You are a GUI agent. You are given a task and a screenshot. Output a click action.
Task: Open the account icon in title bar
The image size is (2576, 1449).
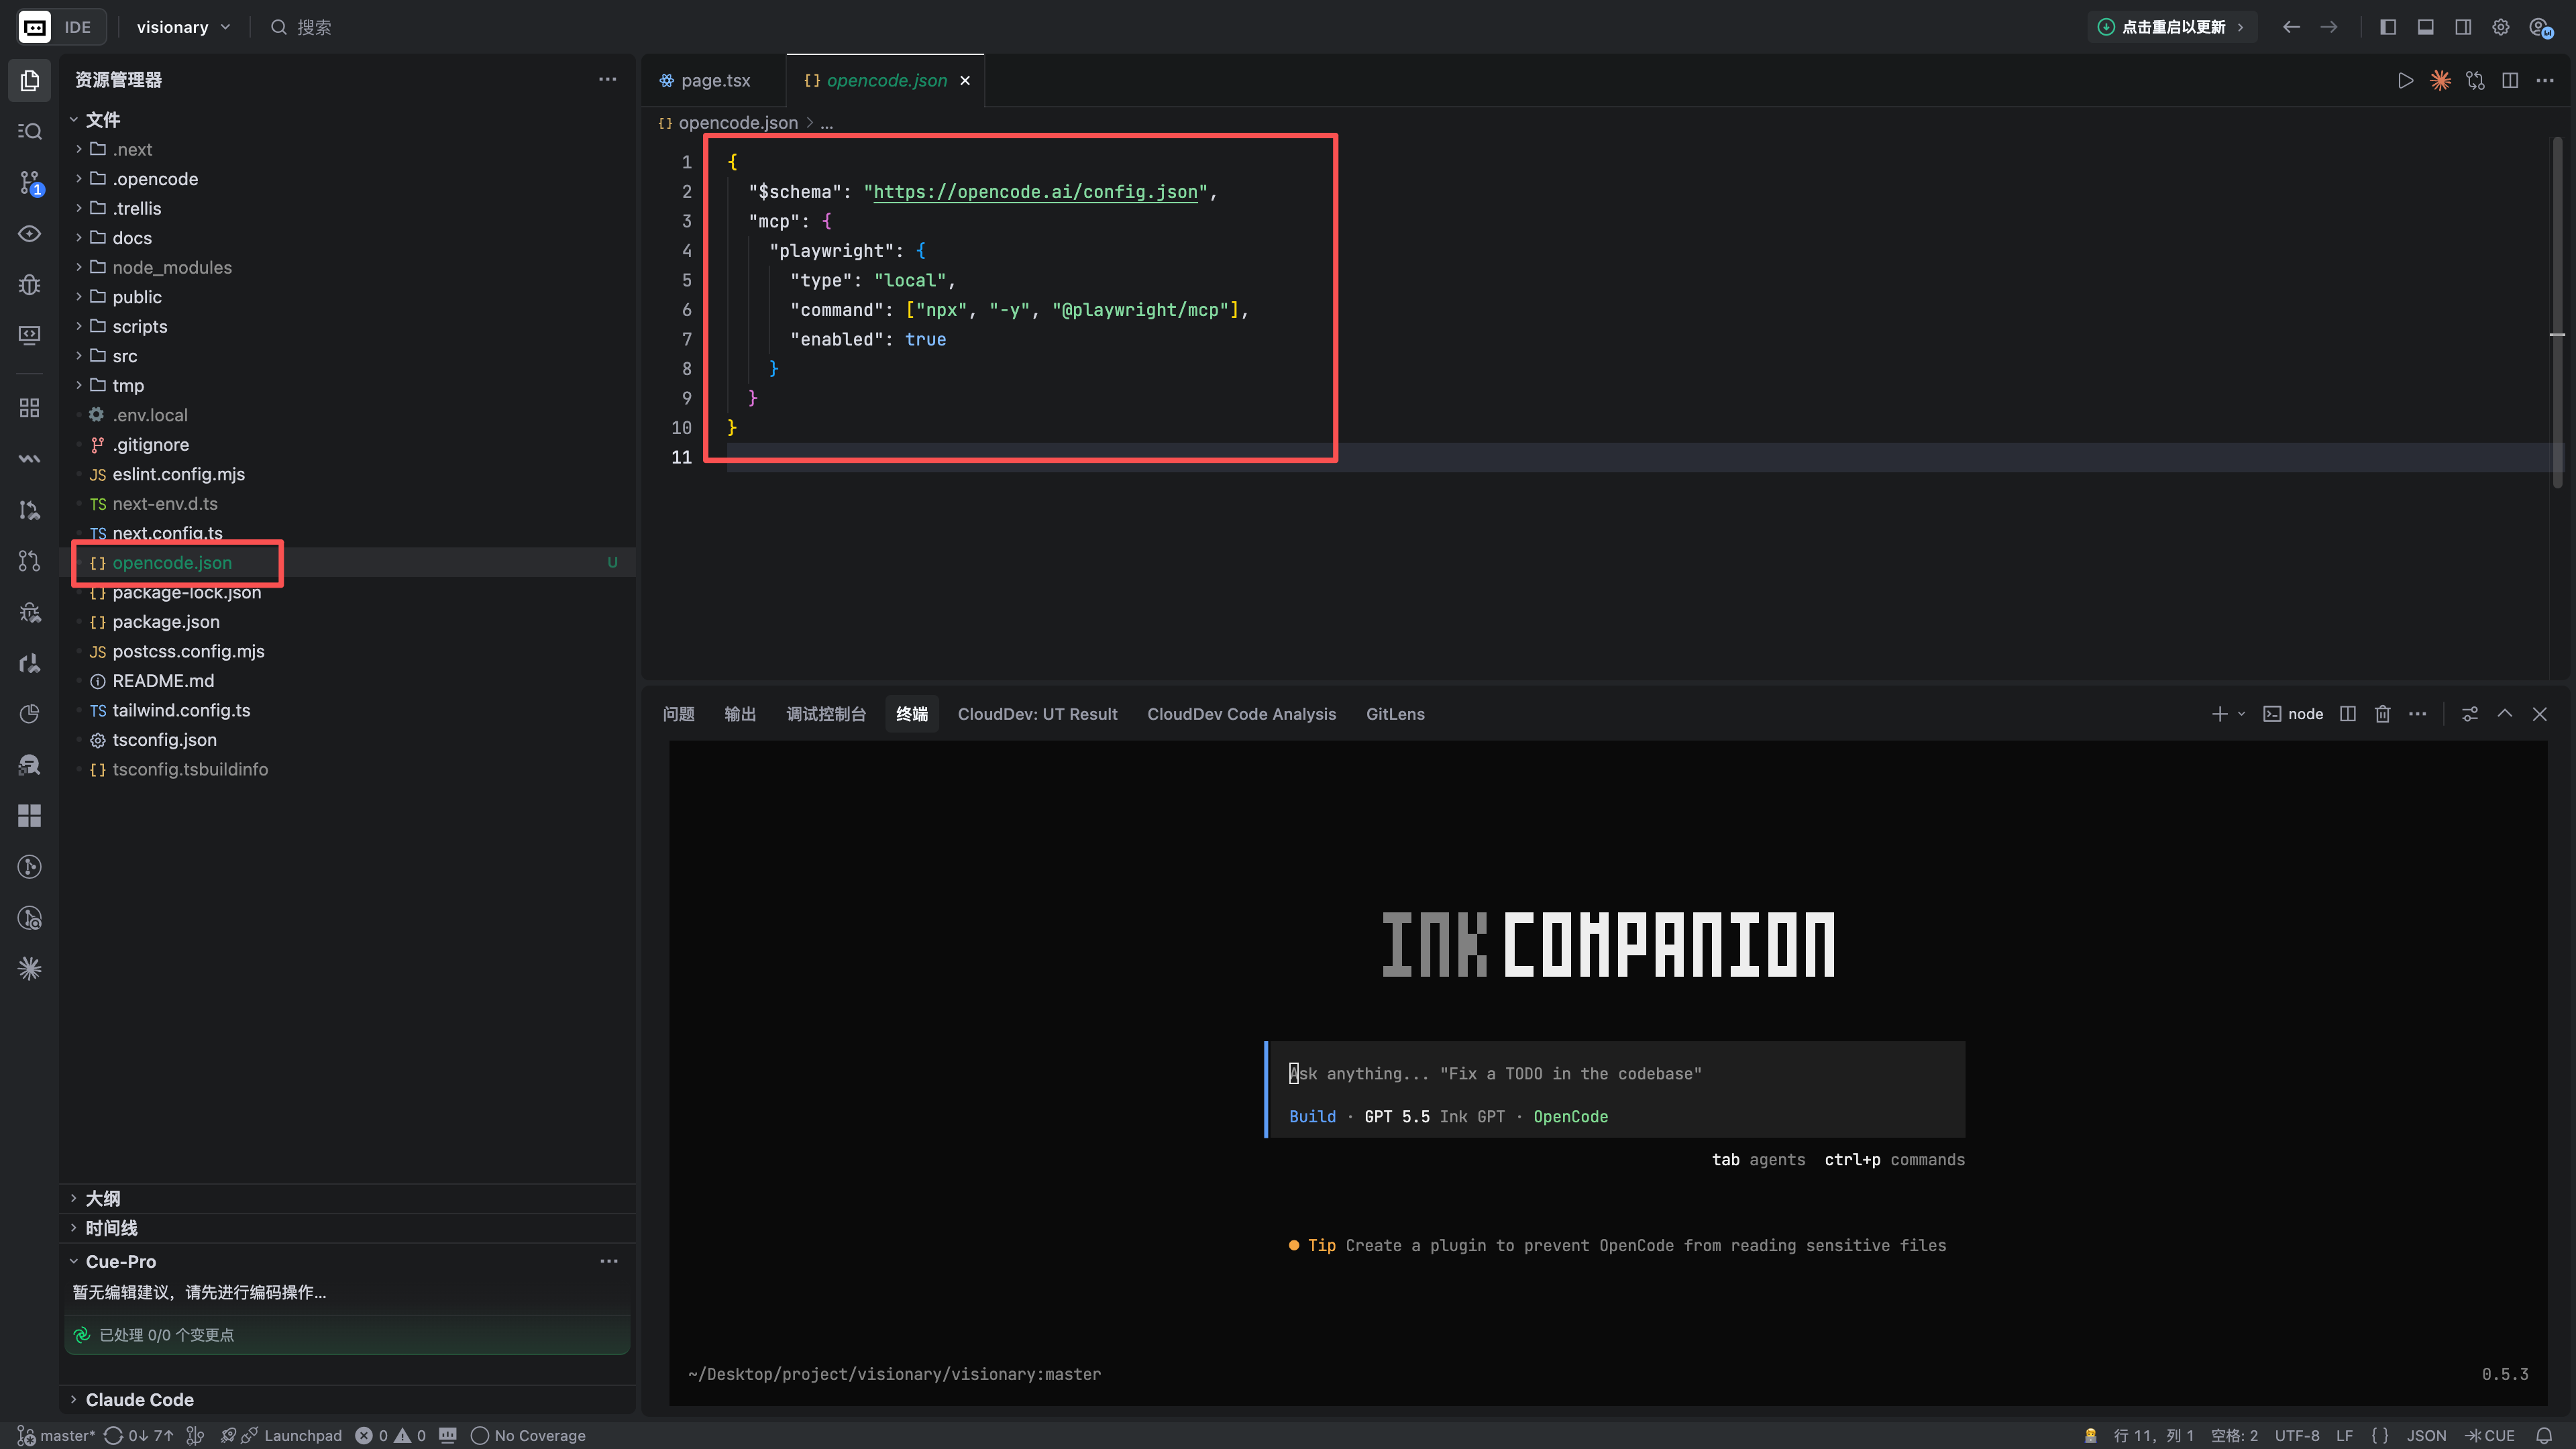click(2540, 27)
